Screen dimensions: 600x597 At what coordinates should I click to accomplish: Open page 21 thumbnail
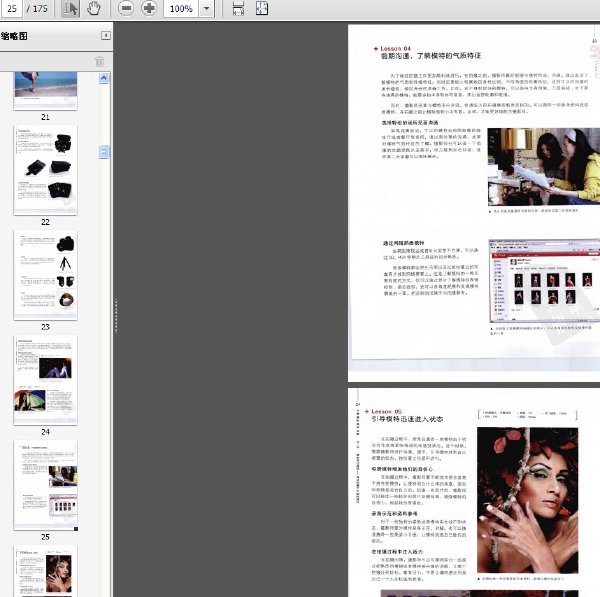[x=46, y=91]
